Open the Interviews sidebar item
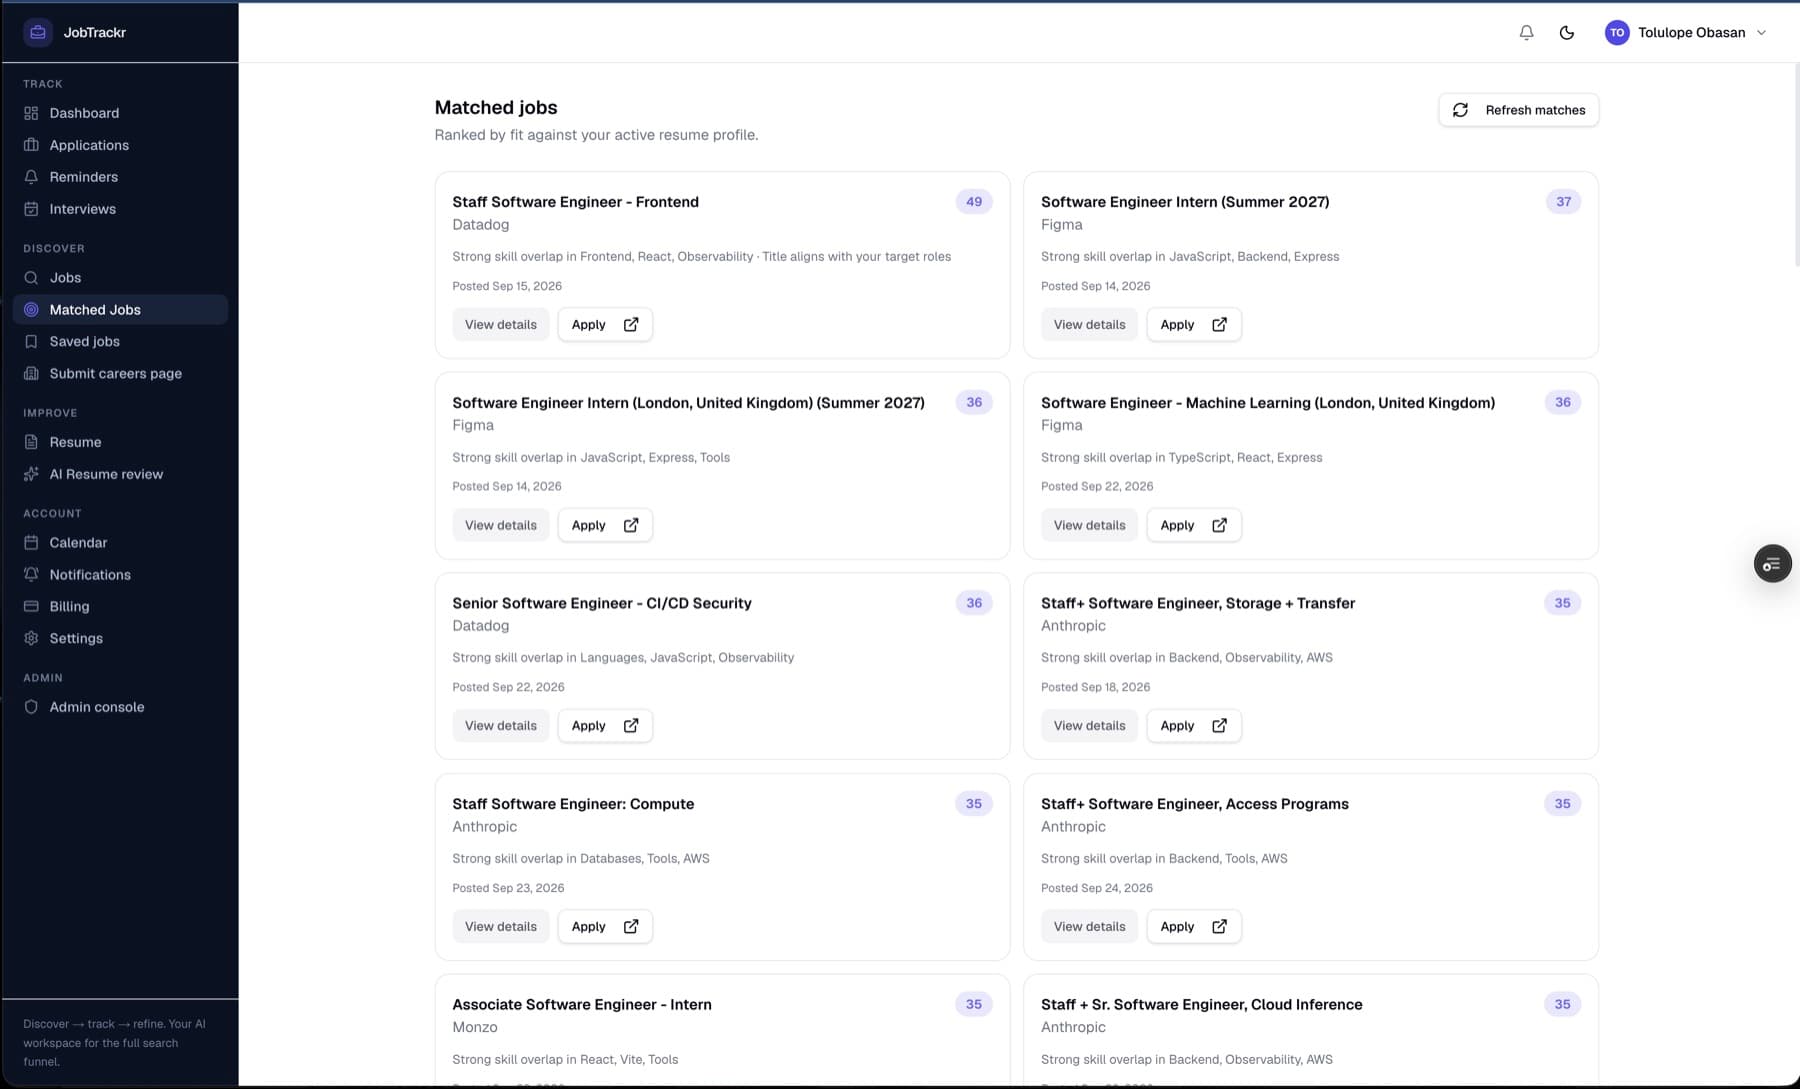This screenshot has width=1800, height=1089. click(x=120, y=209)
